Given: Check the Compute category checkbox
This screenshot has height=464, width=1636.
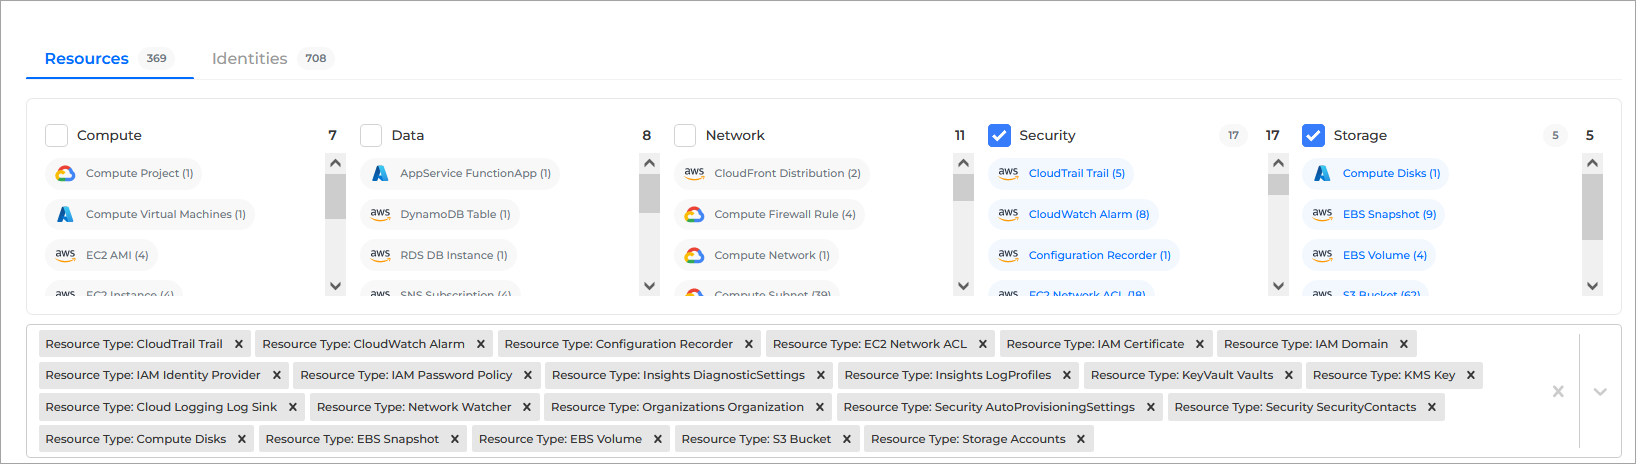Looking at the screenshot, I should (x=57, y=135).
